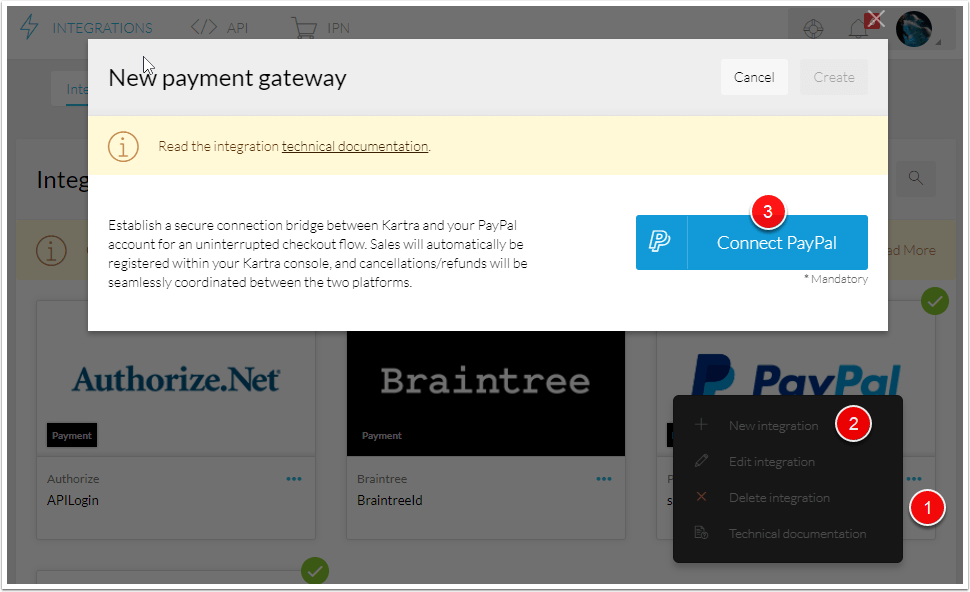Open the three-dot menu on Authorize card
Image resolution: width=970 pixels, height=592 pixels.
coord(294,479)
